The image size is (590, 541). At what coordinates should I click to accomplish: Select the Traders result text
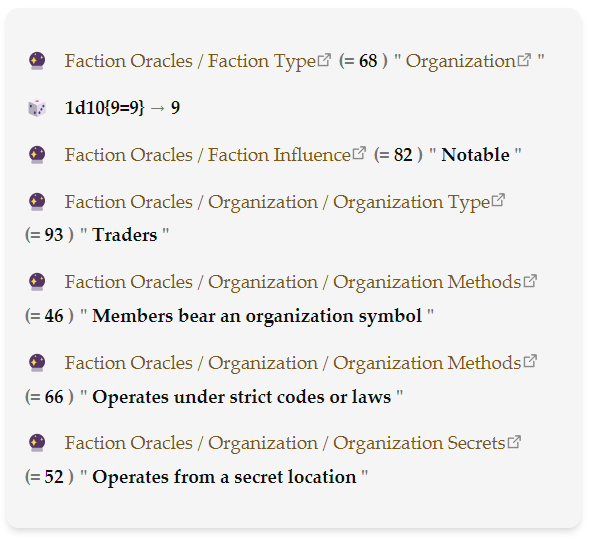pyautogui.click(x=125, y=235)
